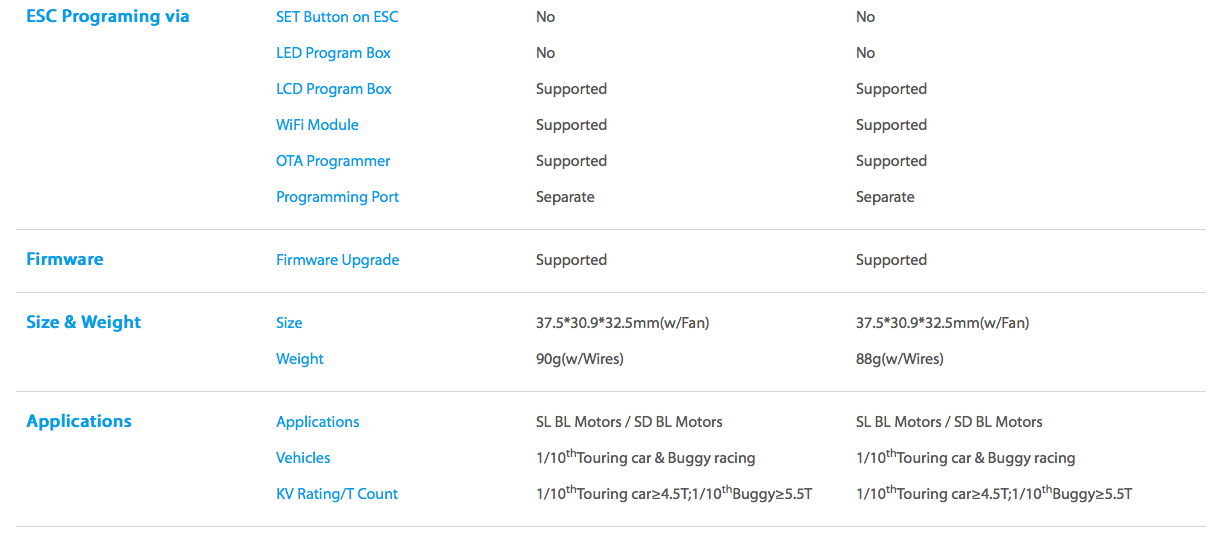Open the LCD Program Box link
Image resolution: width=1222 pixels, height=541 pixels.
tap(334, 89)
